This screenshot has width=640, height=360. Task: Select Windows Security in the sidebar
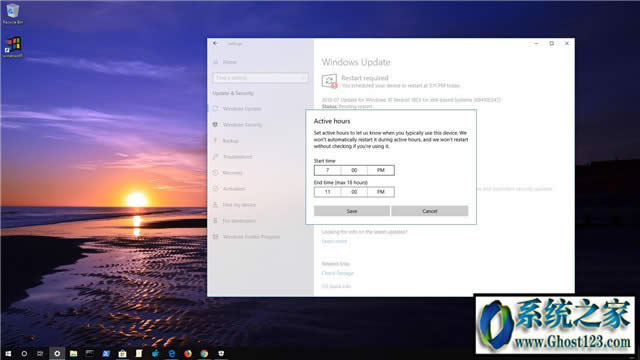click(x=242, y=124)
